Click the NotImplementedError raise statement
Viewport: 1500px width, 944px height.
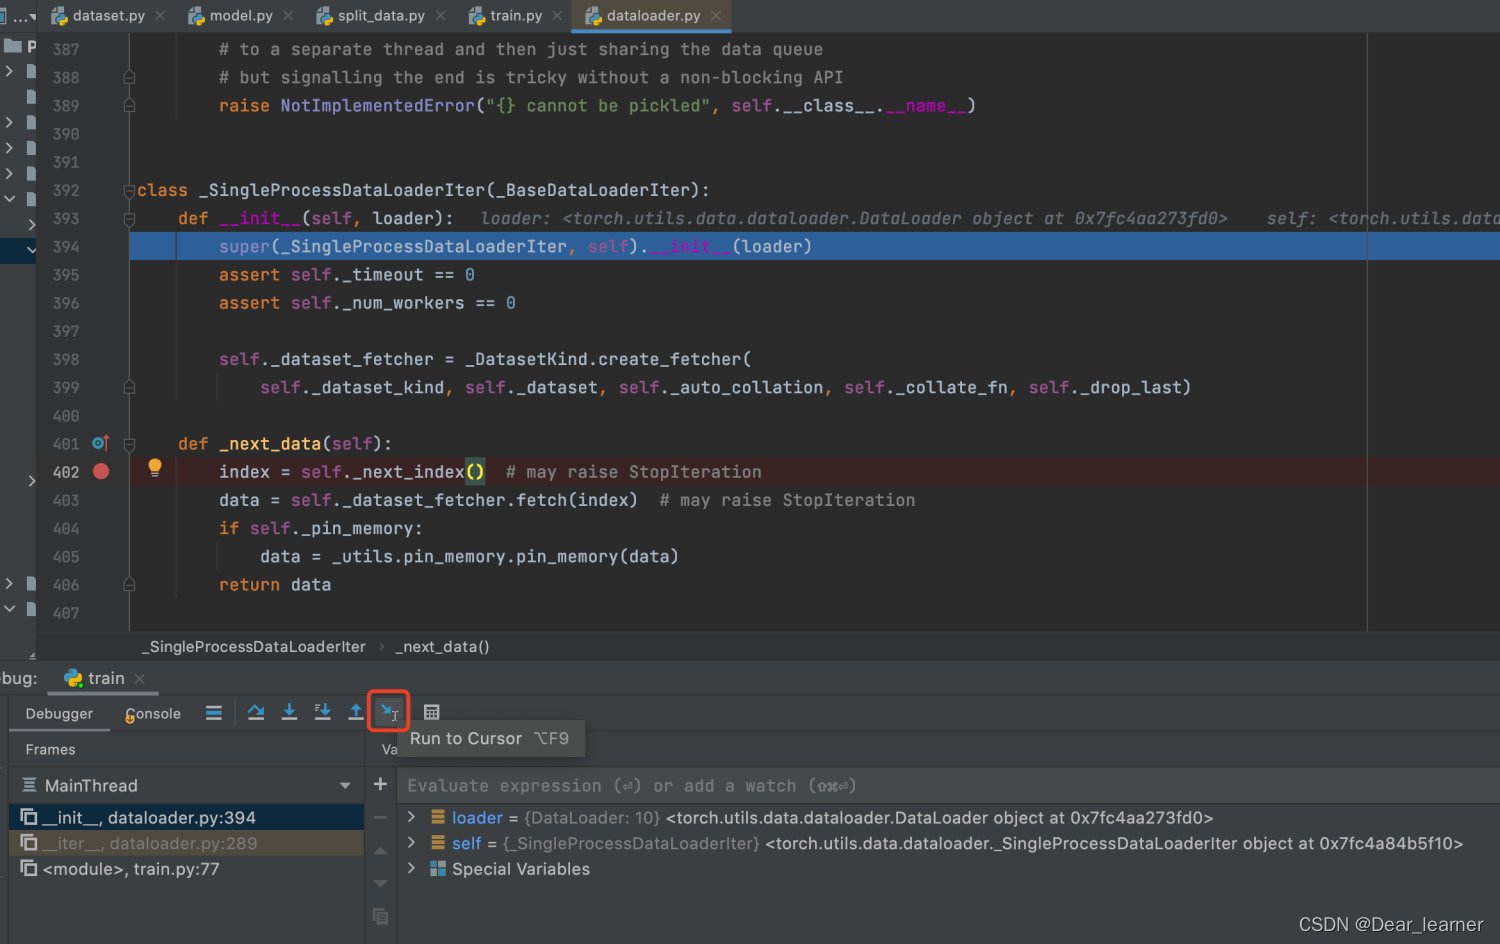[x=597, y=106]
